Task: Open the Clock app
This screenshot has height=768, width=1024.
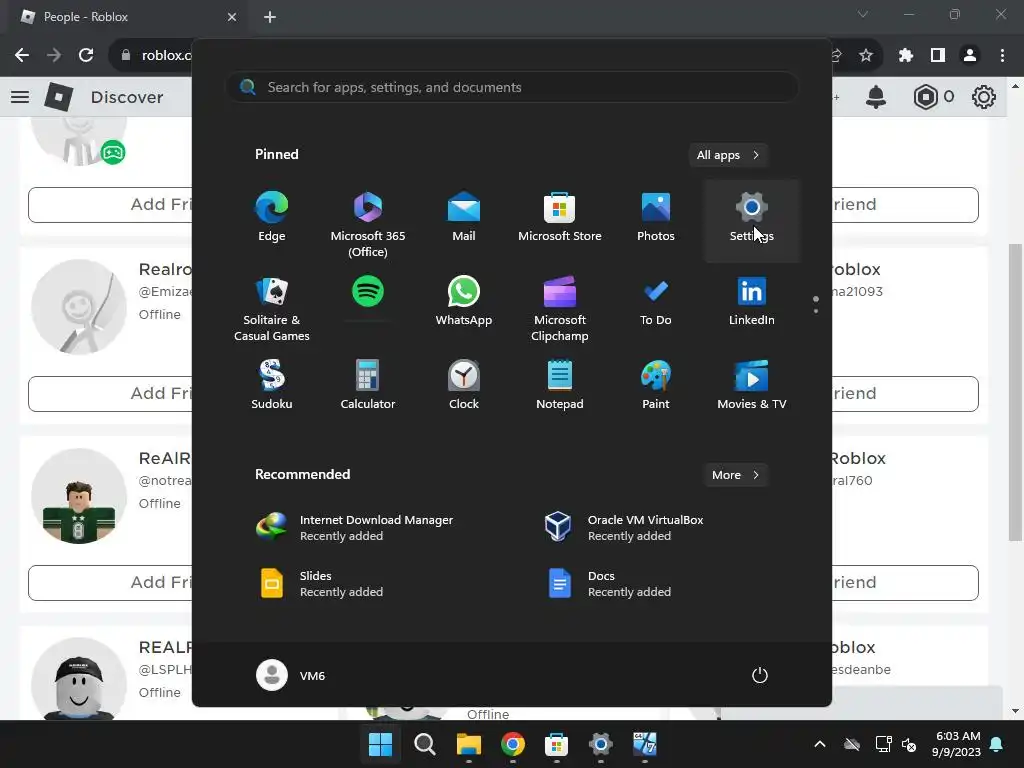Action: coord(464,387)
